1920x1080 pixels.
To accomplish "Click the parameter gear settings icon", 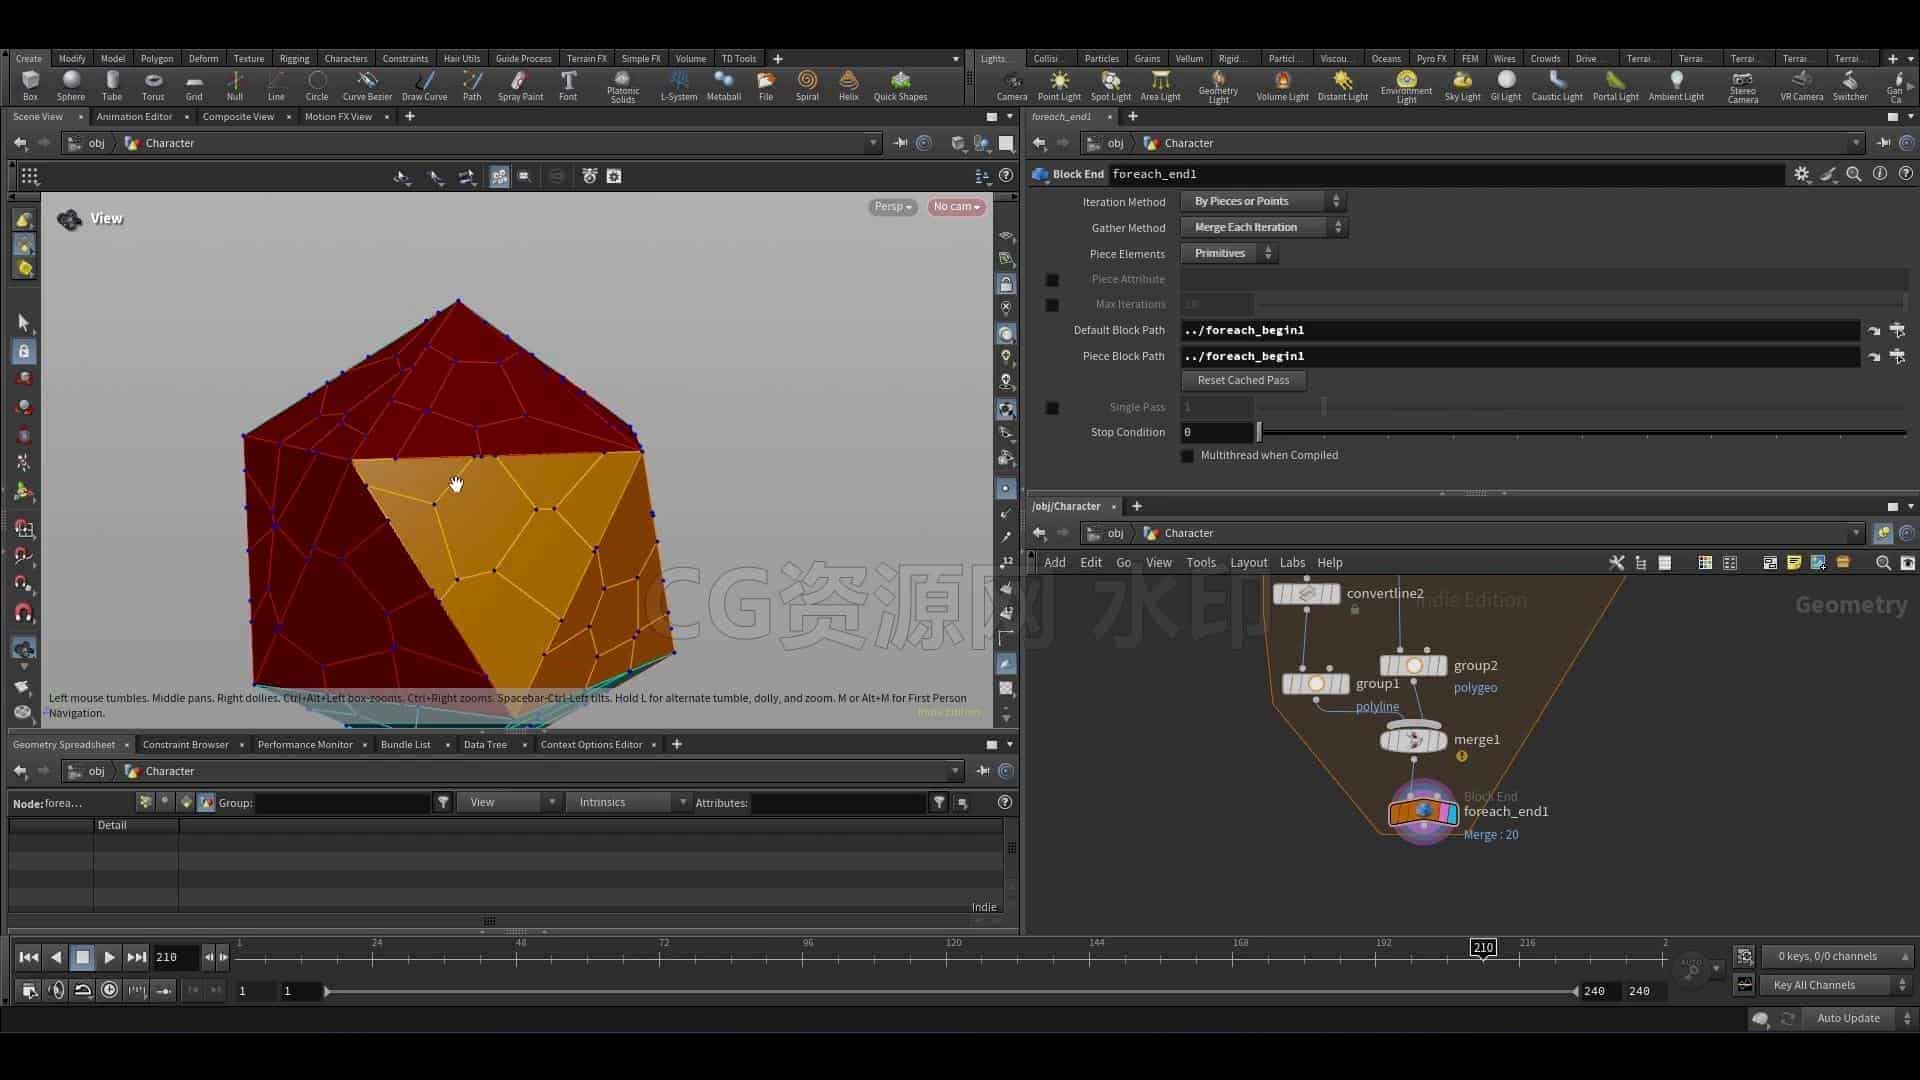I will click(1801, 174).
